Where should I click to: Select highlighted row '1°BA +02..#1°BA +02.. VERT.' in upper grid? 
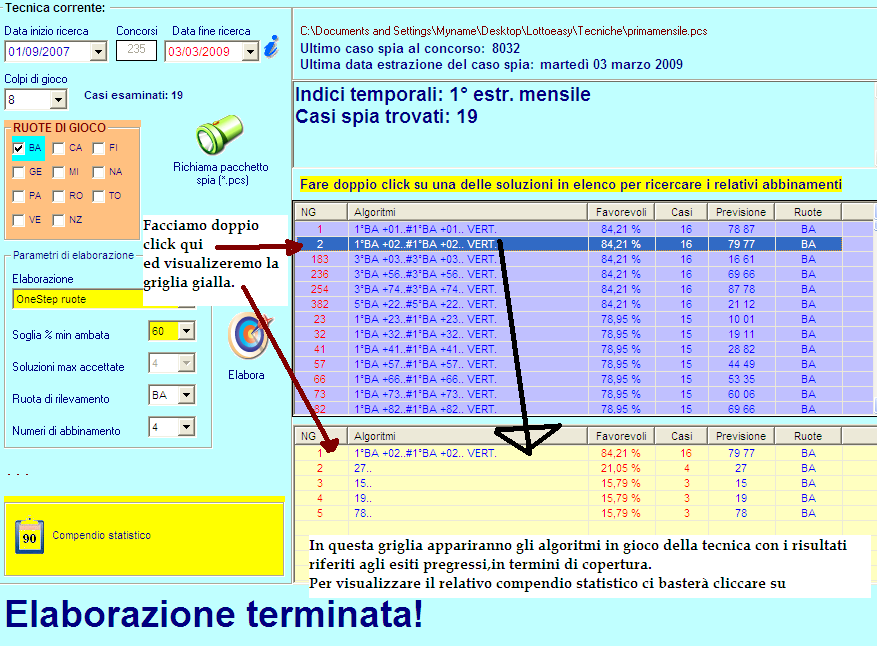click(x=568, y=244)
